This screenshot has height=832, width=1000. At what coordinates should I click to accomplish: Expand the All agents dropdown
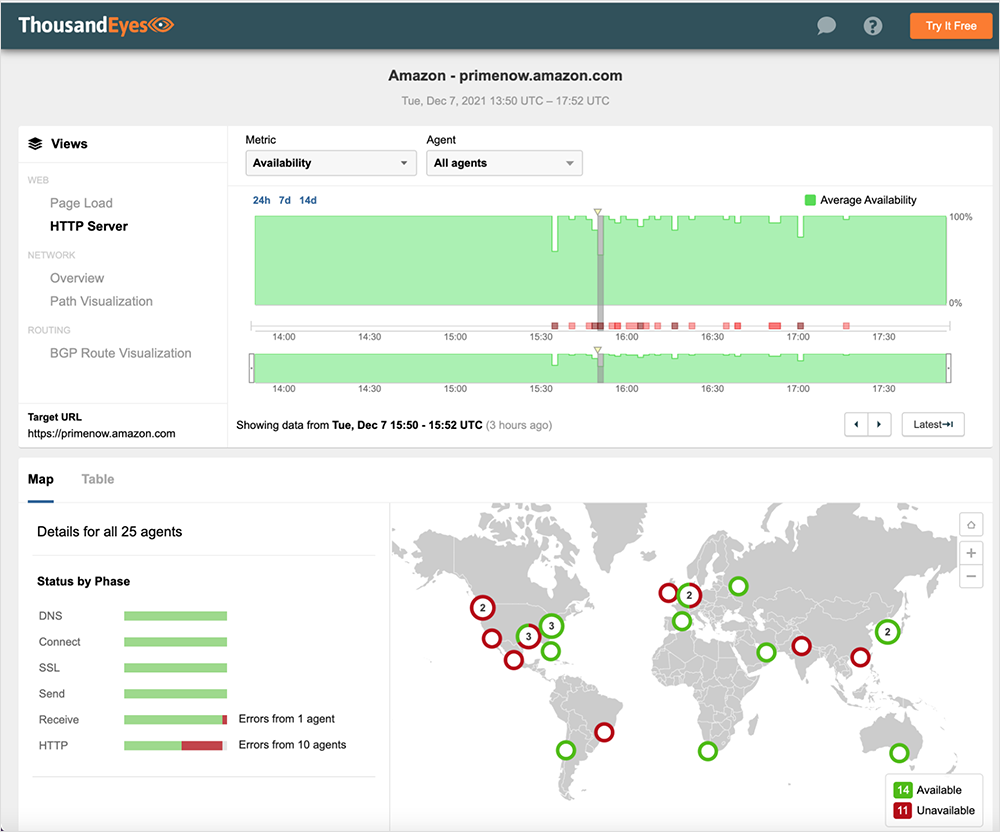tap(504, 163)
